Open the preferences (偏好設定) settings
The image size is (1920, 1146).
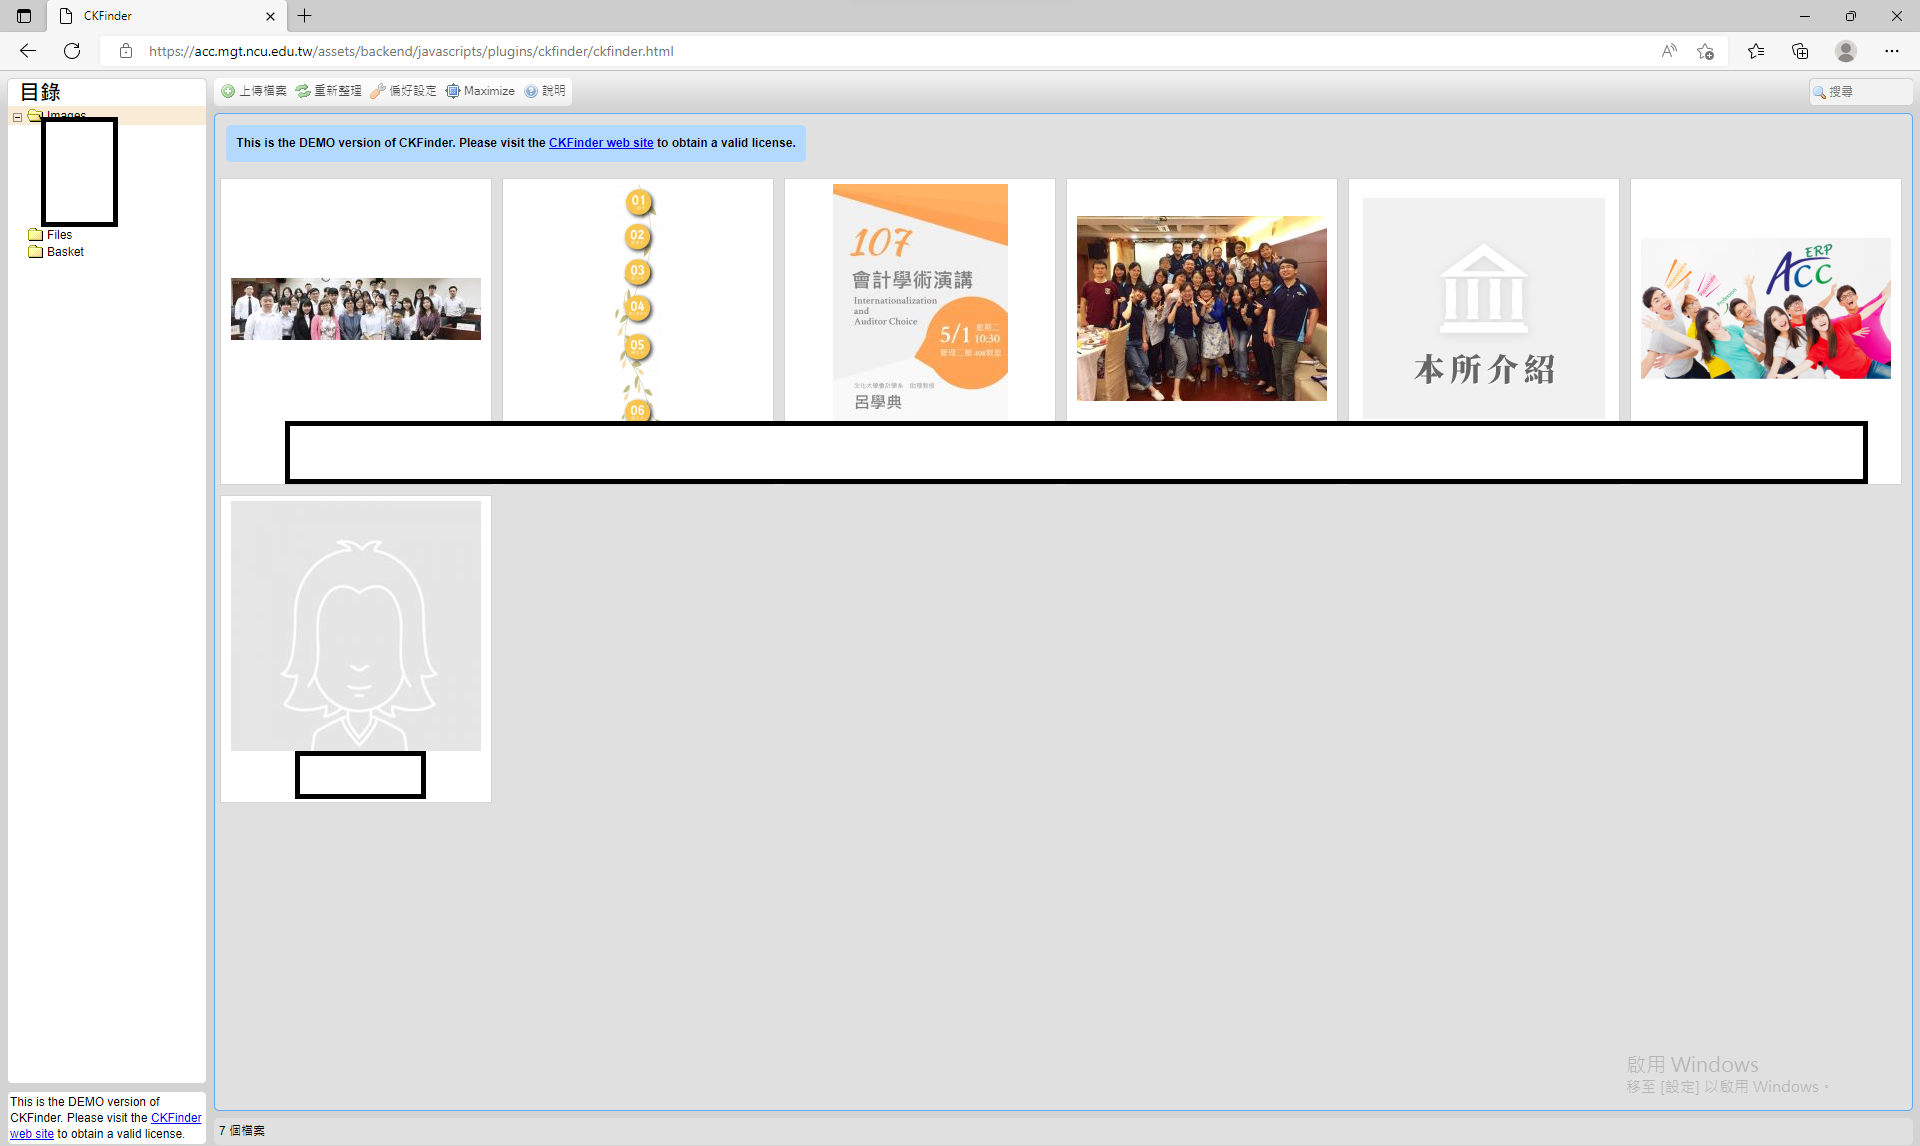point(404,91)
